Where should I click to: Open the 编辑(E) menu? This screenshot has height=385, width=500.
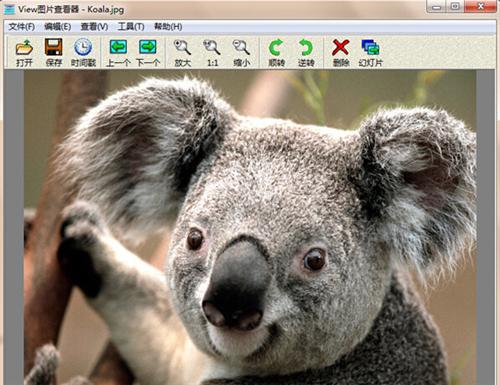point(58,27)
